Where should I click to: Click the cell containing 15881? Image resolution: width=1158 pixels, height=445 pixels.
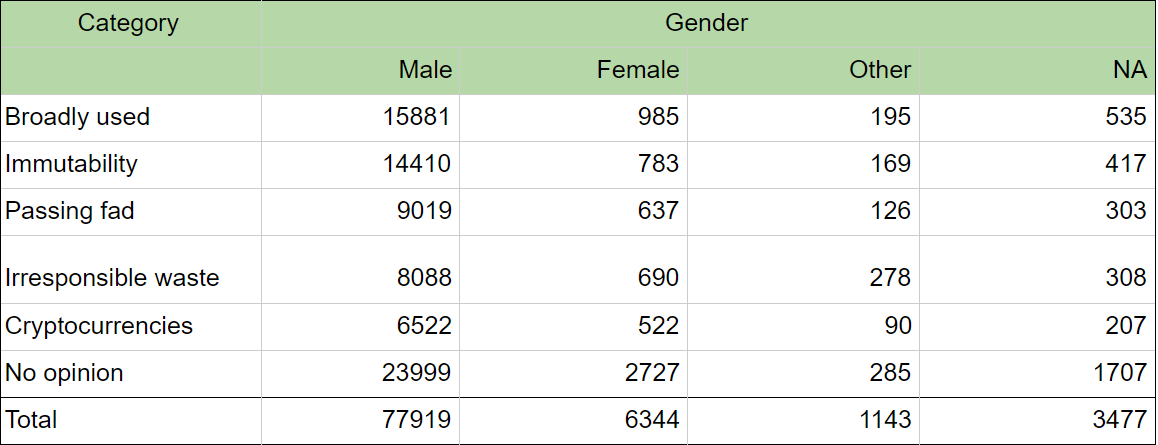(360, 118)
